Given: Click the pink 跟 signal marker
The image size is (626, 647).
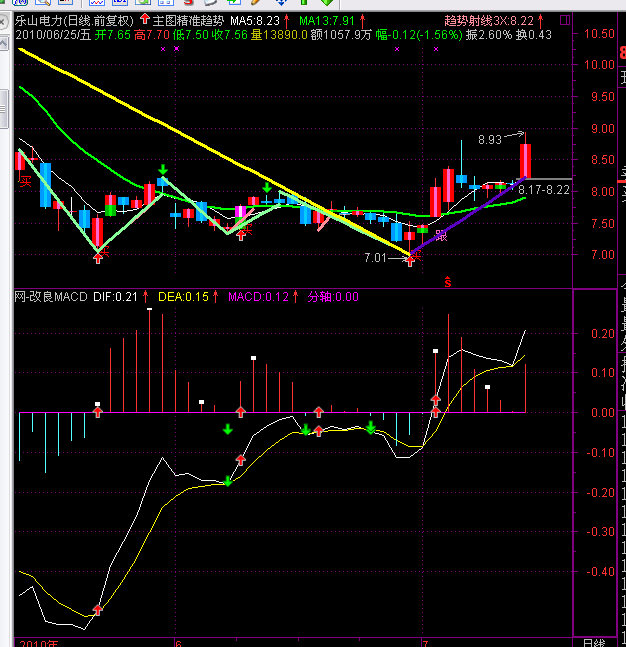Looking at the screenshot, I should [x=441, y=236].
